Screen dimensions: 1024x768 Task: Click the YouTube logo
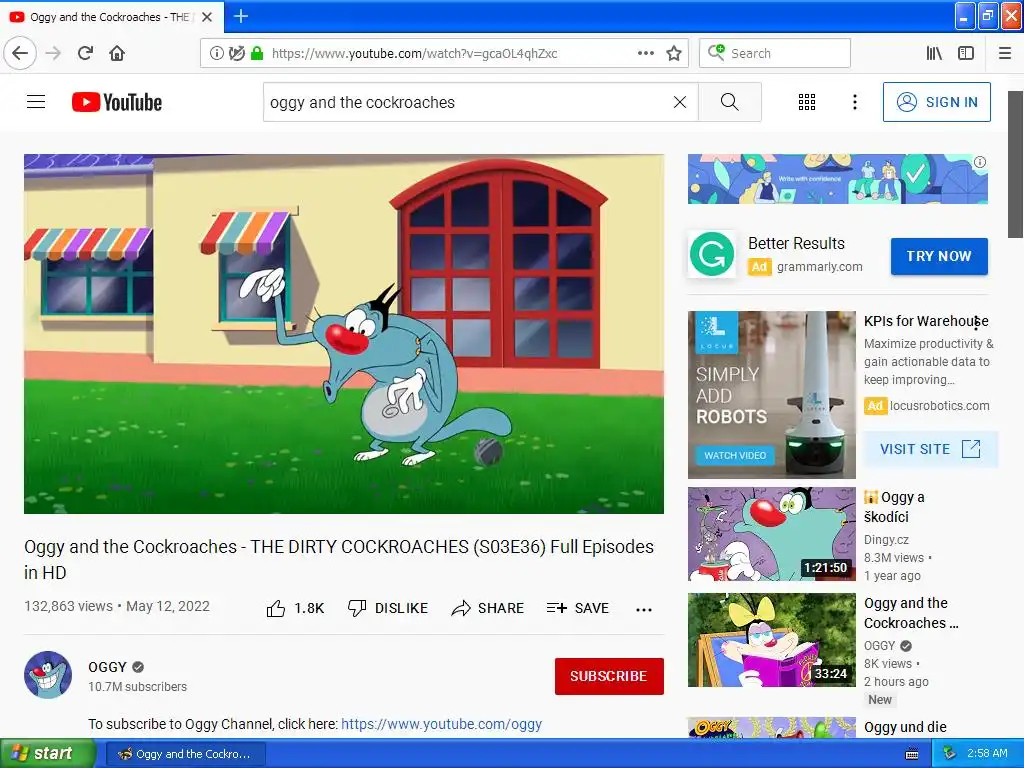(x=117, y=102)
